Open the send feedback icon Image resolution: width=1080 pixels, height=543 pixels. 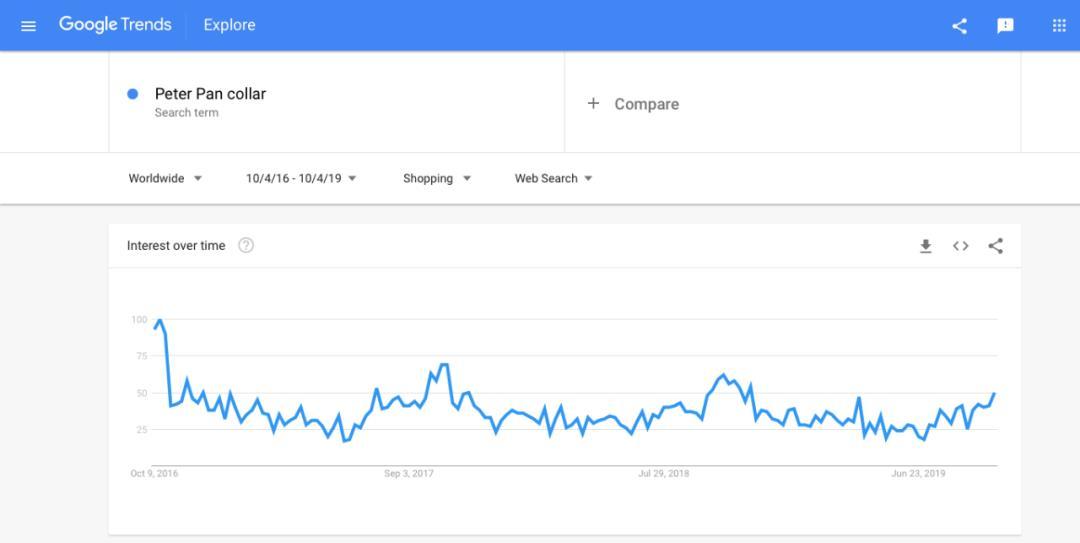1006,26
